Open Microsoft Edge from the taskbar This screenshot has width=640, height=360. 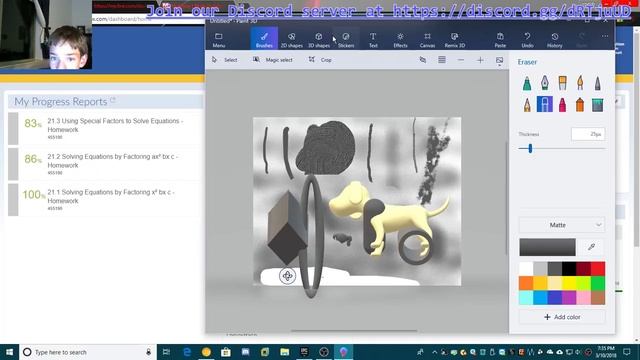point(187,352)
